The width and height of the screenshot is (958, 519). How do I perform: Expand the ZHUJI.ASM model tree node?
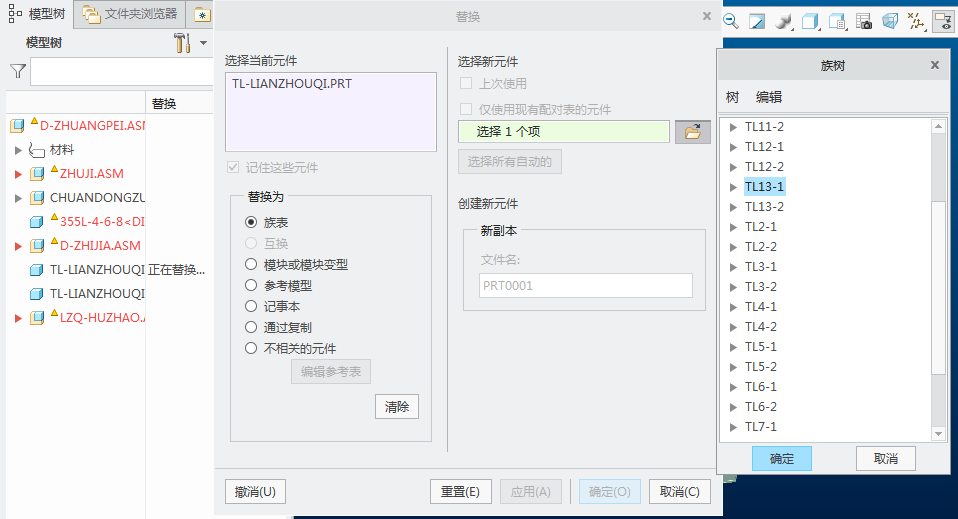pyautogui.click(x=18, y=174)
